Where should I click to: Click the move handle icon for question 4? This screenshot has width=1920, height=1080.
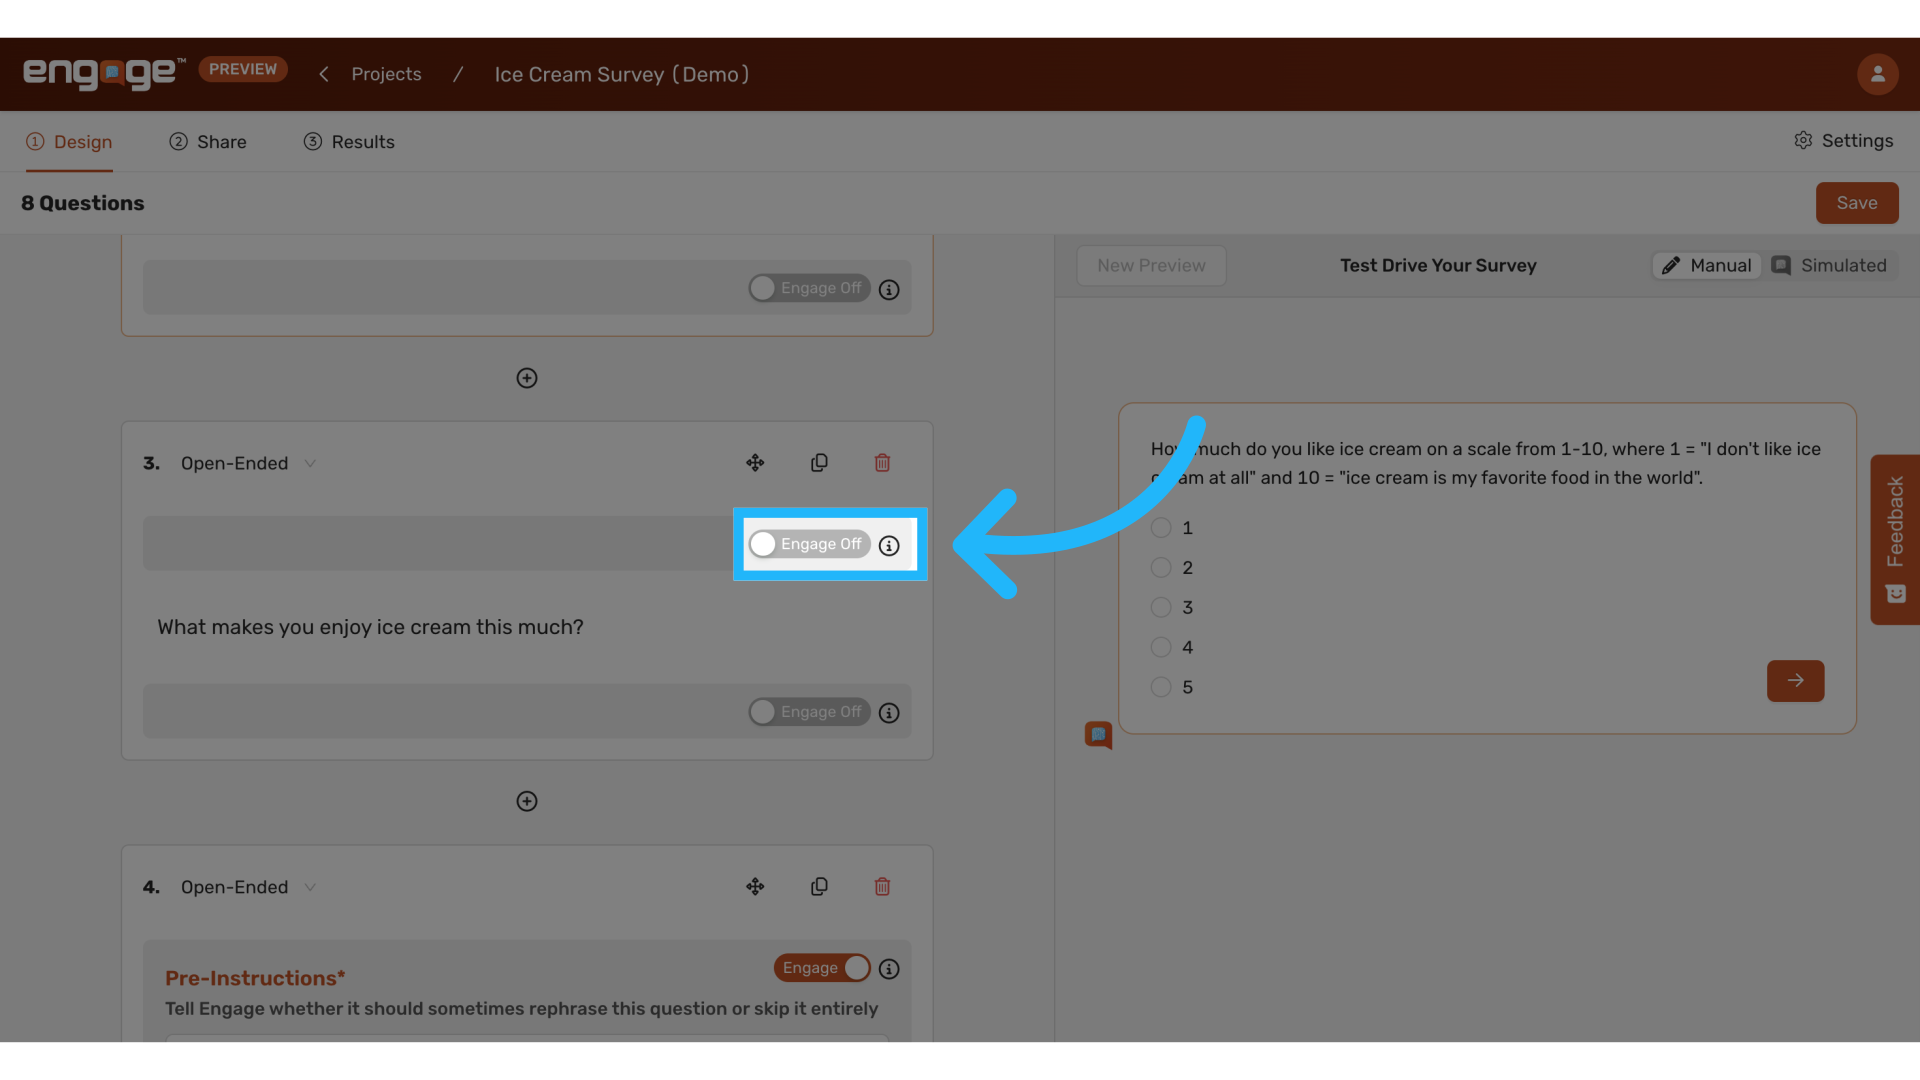[755, 887]
